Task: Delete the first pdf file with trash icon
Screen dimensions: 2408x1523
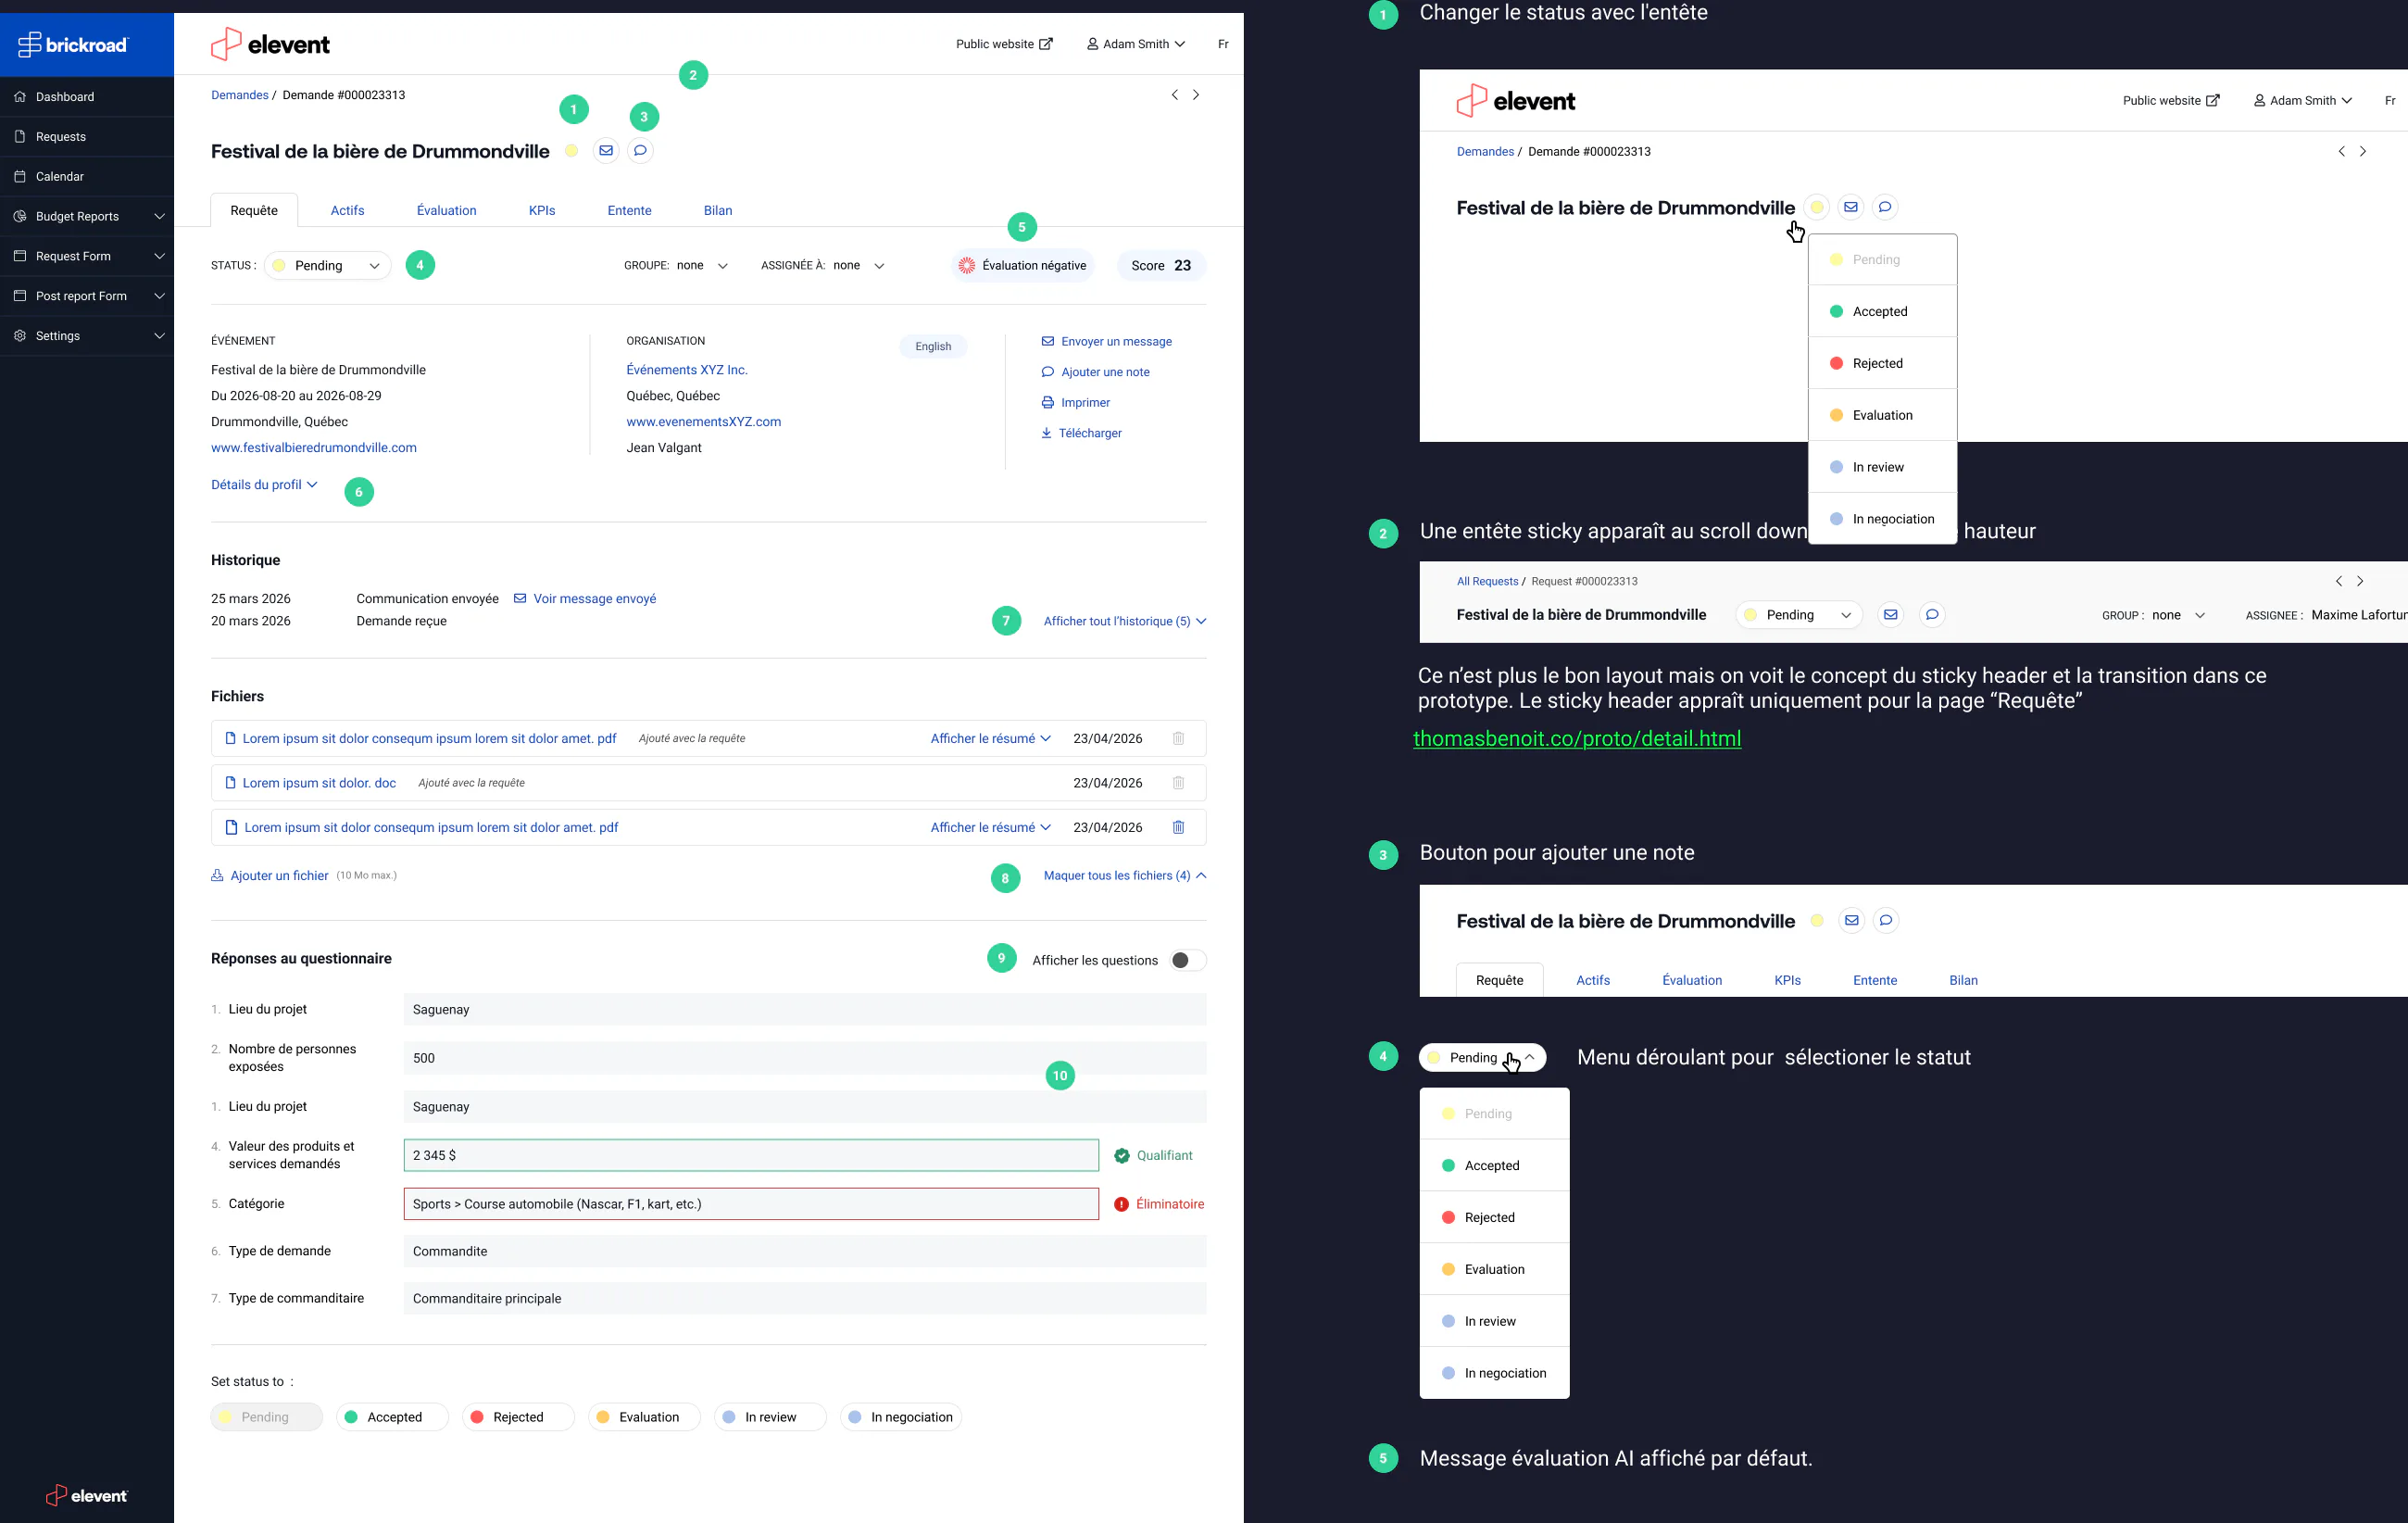Action: (1179, 739)
